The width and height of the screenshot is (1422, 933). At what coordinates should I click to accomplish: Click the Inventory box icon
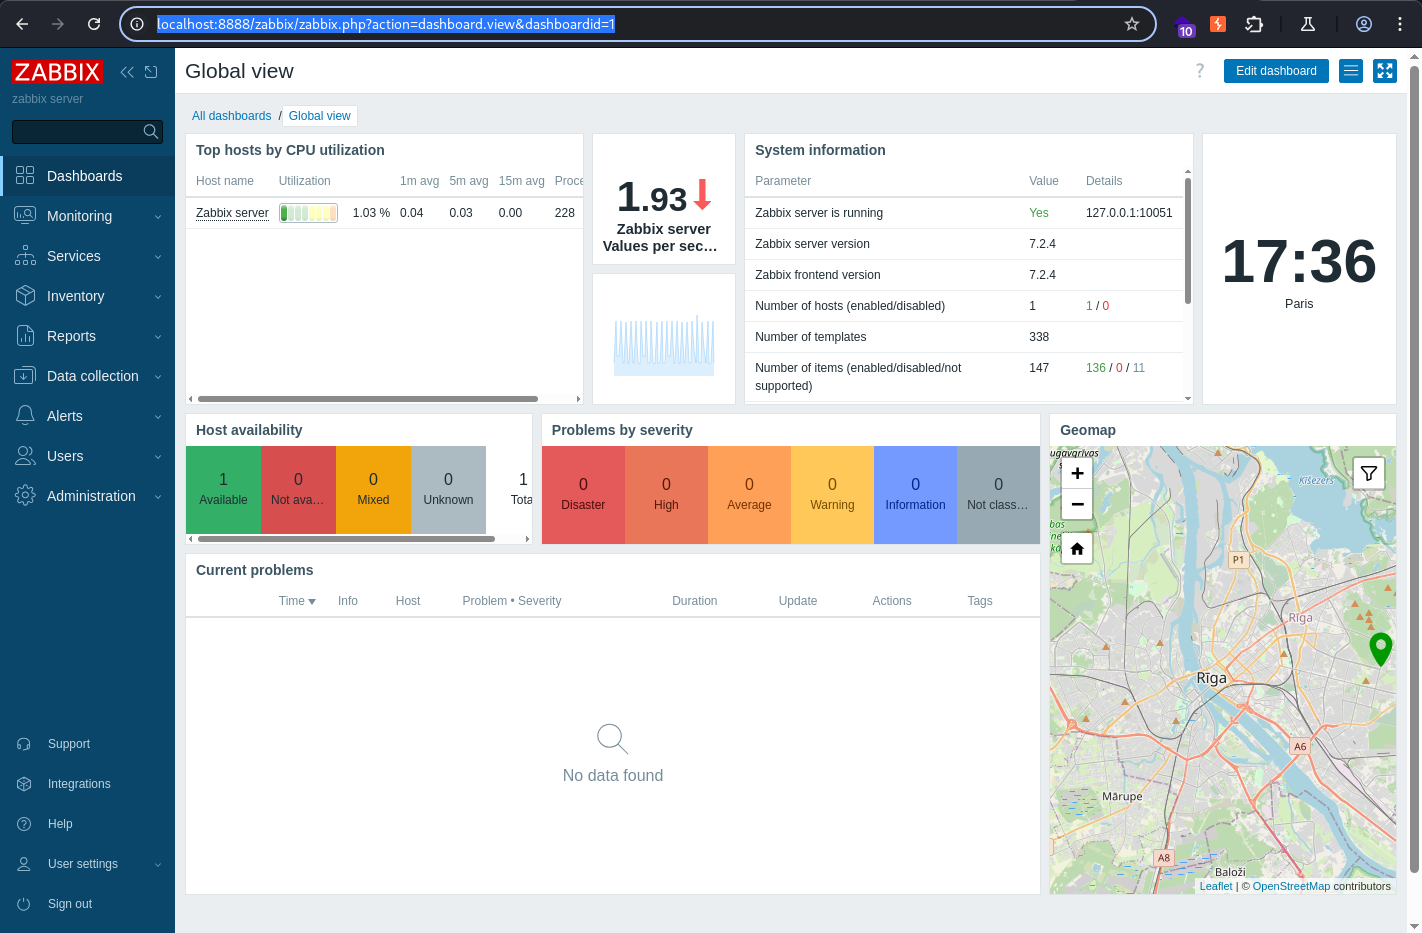click(25, 296)
